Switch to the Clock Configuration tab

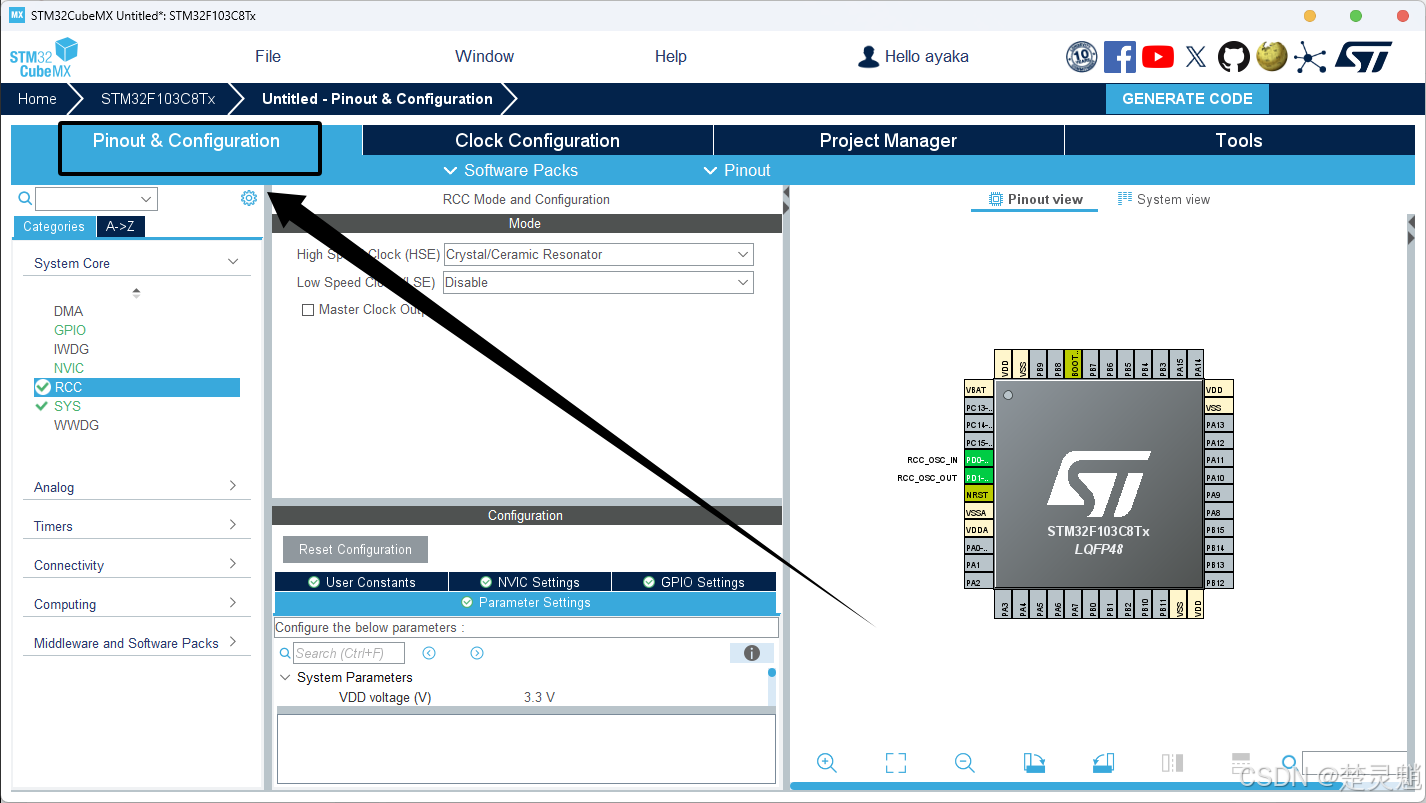tap(538, 141)
